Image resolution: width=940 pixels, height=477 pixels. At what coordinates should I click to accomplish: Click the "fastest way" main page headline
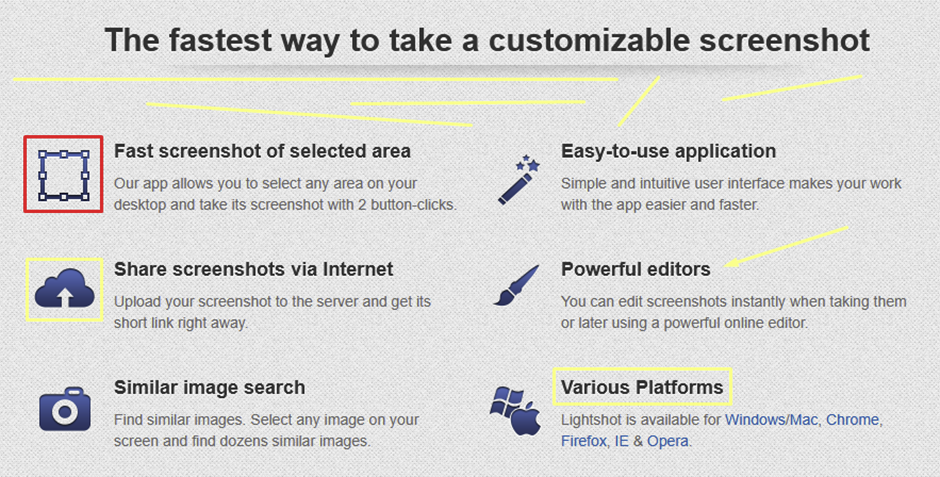pos(487,40)
